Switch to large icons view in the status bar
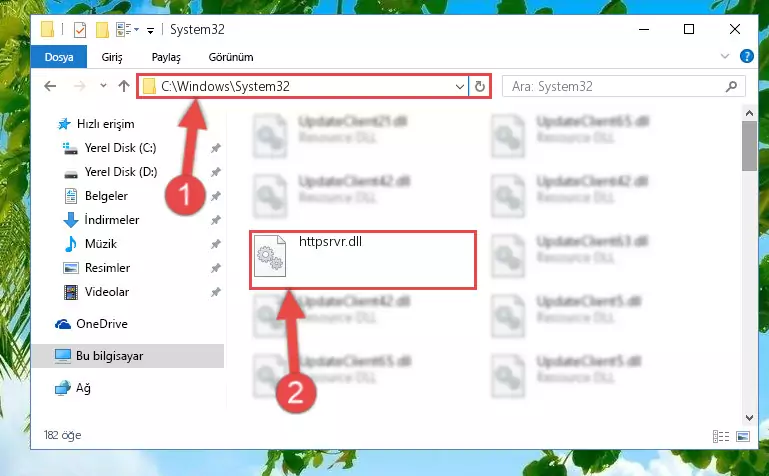Image resolution: width=769 pixels, height=476 pixels. (x=743, y=436)
